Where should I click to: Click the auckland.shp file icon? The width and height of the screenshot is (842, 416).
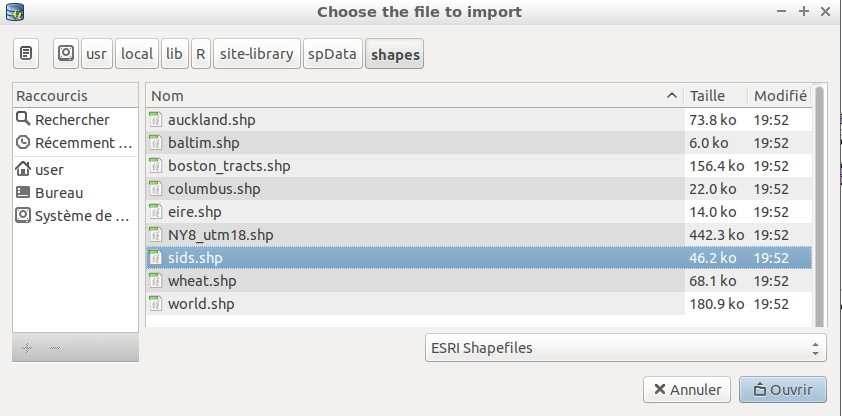156,120
